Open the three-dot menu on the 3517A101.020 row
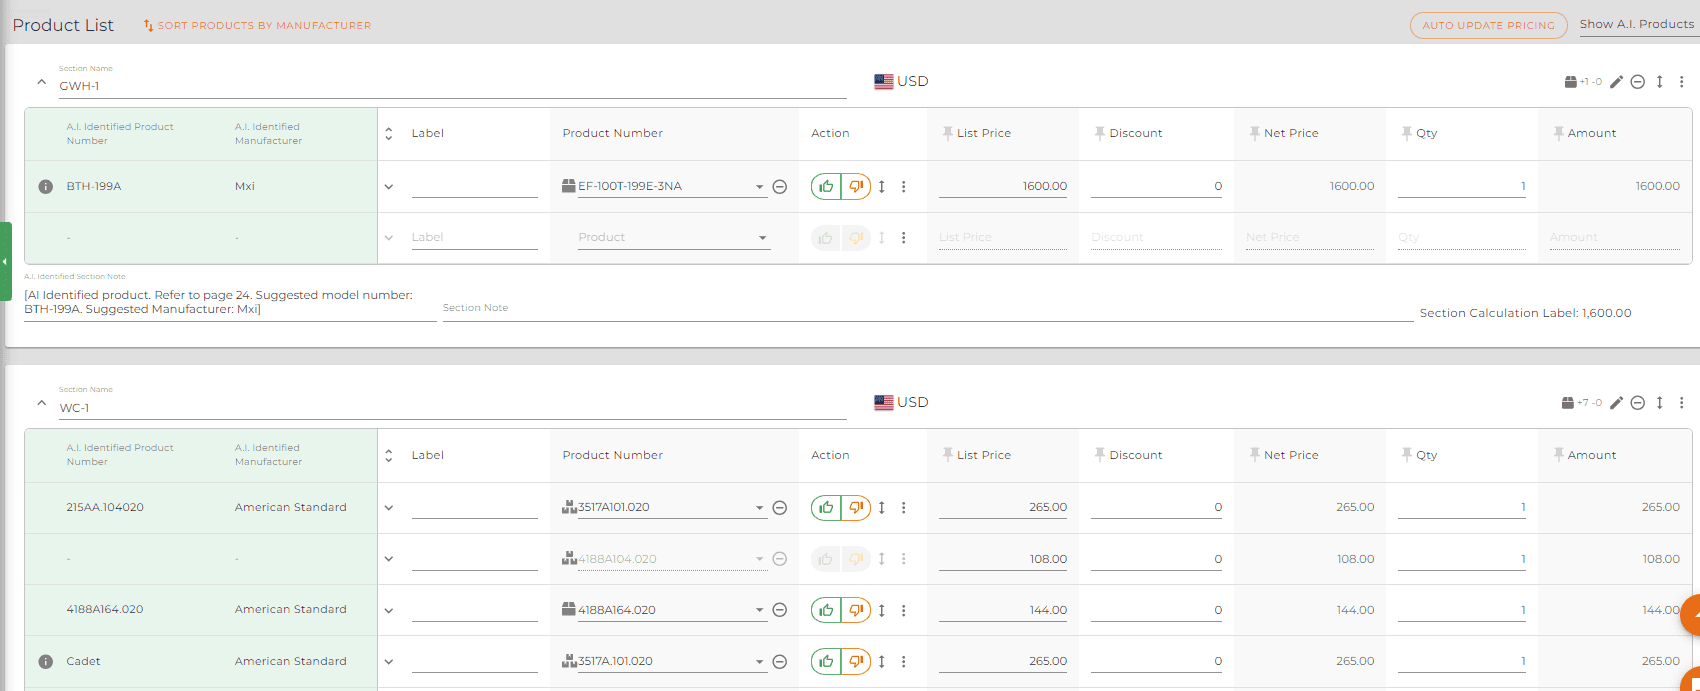This screenshot has height=691, width=1700. (904, 508)
